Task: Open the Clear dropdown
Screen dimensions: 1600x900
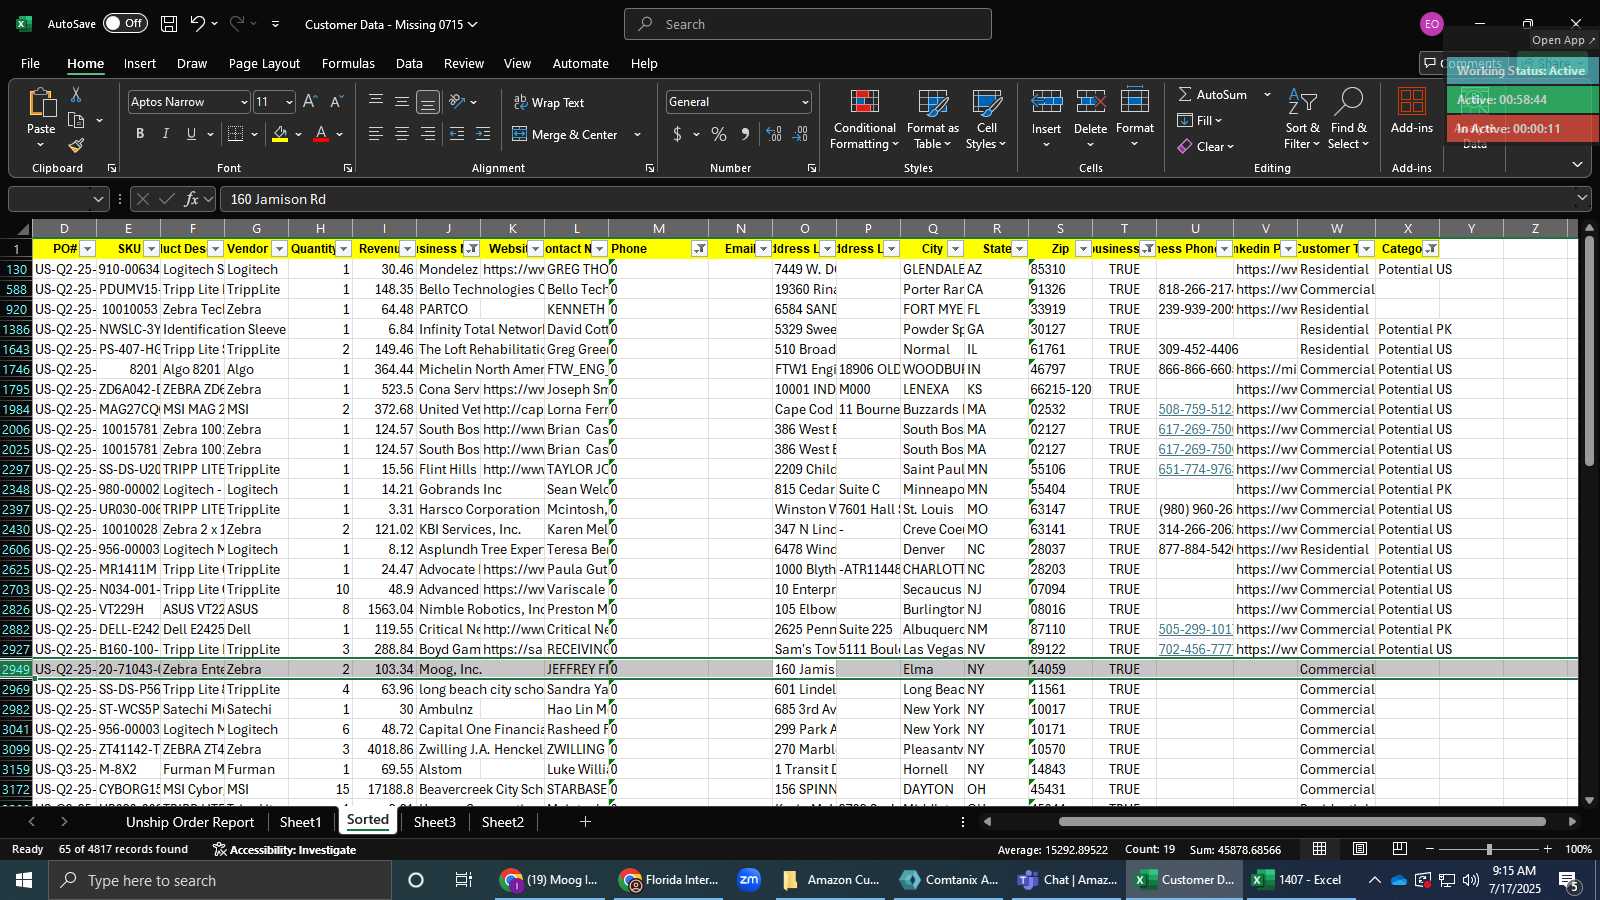Action: coord(1206,147)
